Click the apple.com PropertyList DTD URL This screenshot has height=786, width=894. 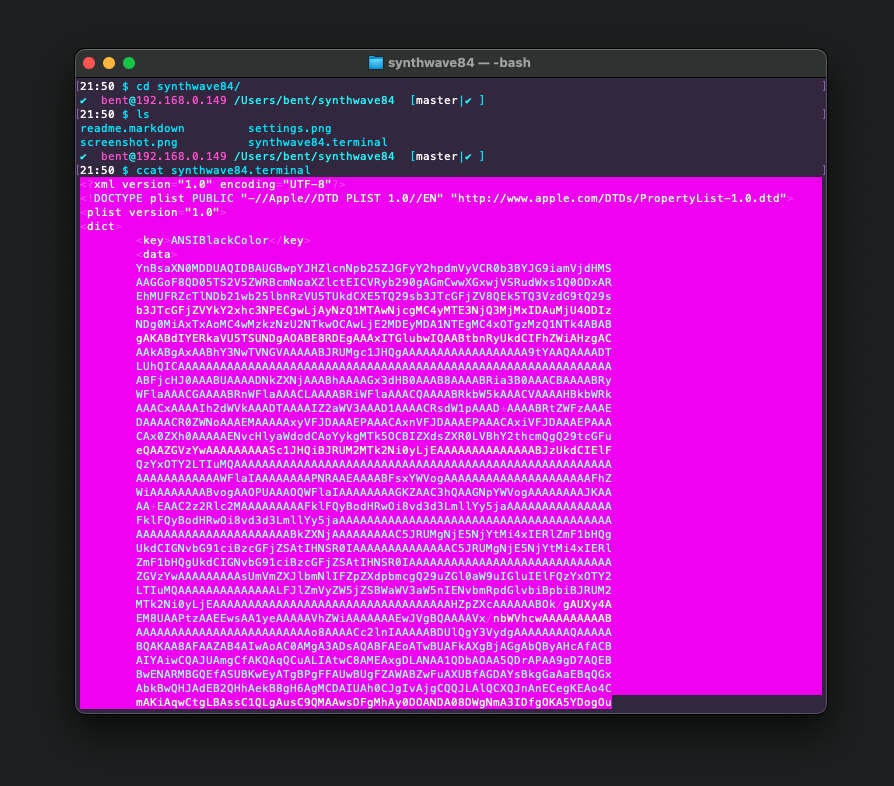click(619, 198)
